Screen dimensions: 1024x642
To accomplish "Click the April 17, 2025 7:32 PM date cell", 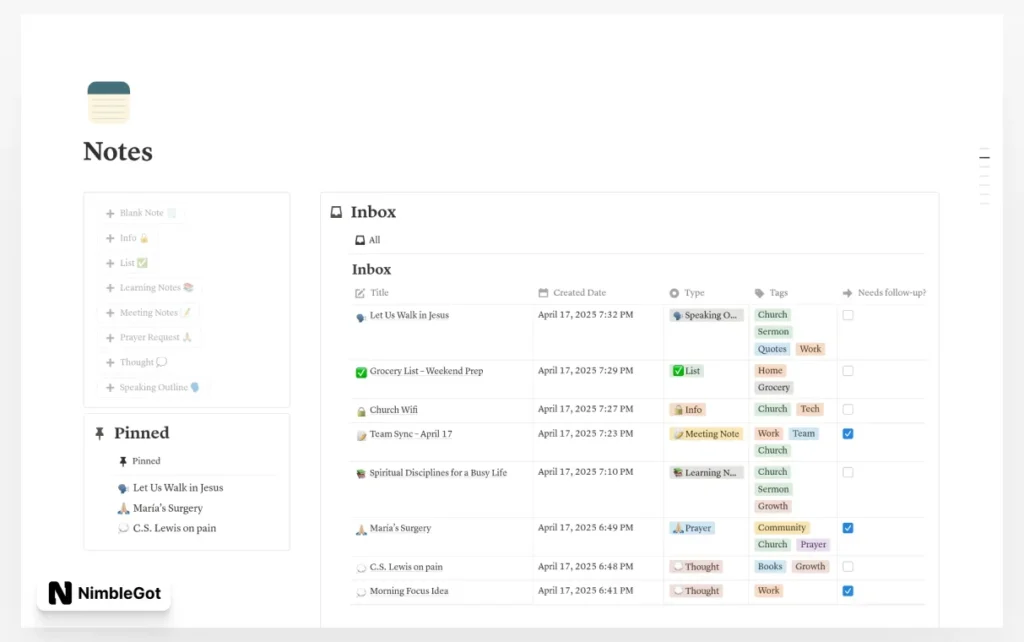I will 585,315.
